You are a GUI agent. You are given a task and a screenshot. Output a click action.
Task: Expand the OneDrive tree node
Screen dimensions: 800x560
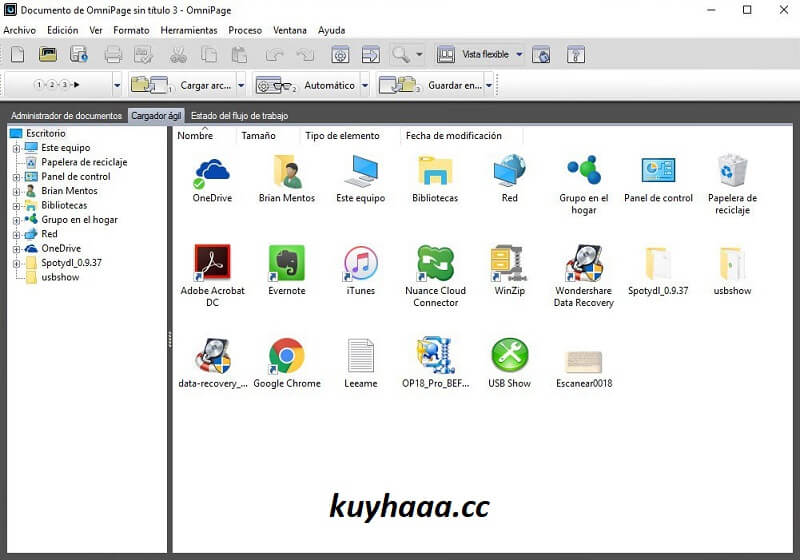16,249
